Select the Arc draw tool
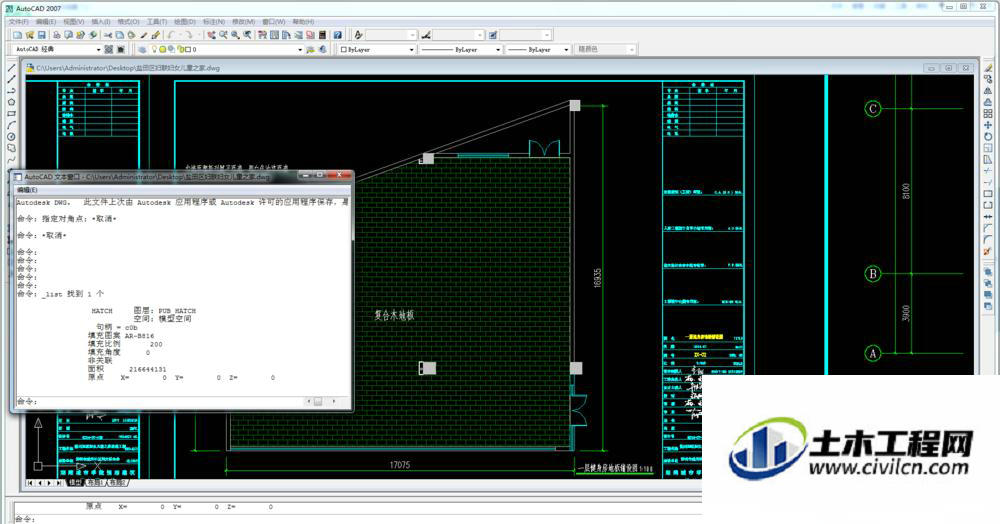Viewport: 1000px width, 524px height. pyautogui.click(x=11, y=125)
